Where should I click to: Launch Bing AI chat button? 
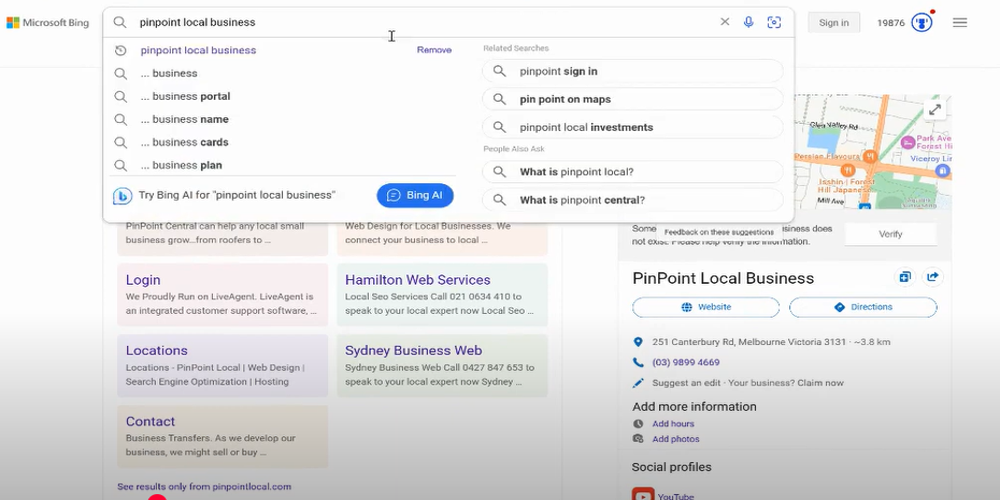coord(415,195)
